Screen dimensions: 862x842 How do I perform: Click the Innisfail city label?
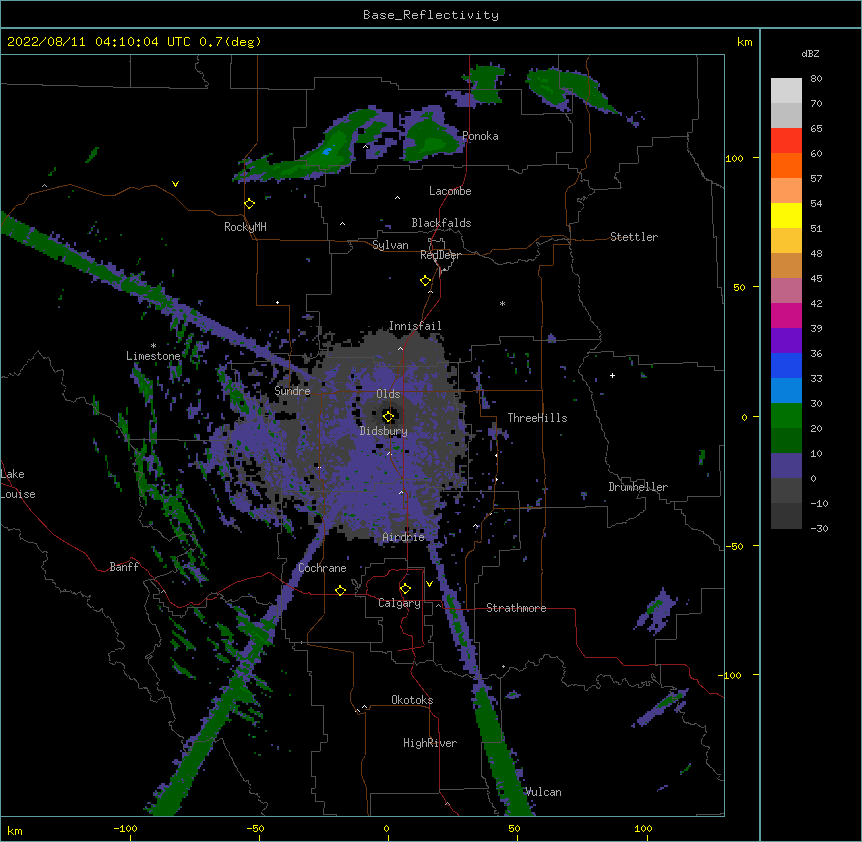[x=415, y=326]
